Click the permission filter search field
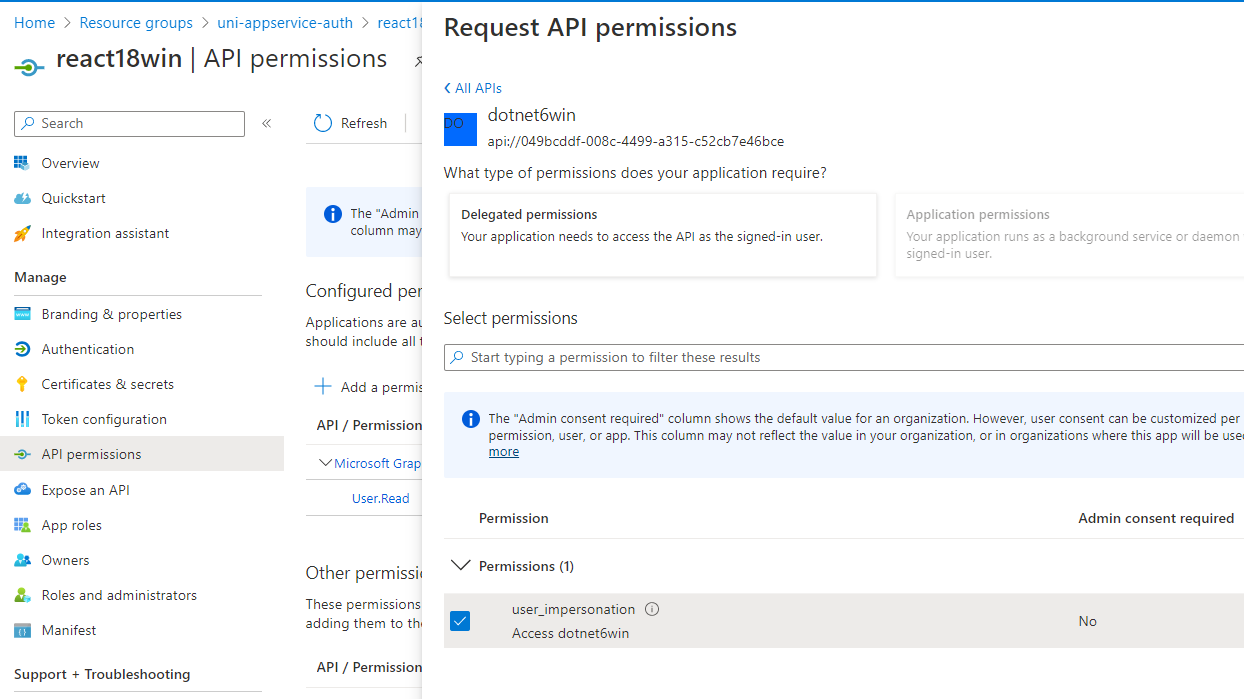The height and width of the screenshot is (699, 1244). click(x=844, y=357)
